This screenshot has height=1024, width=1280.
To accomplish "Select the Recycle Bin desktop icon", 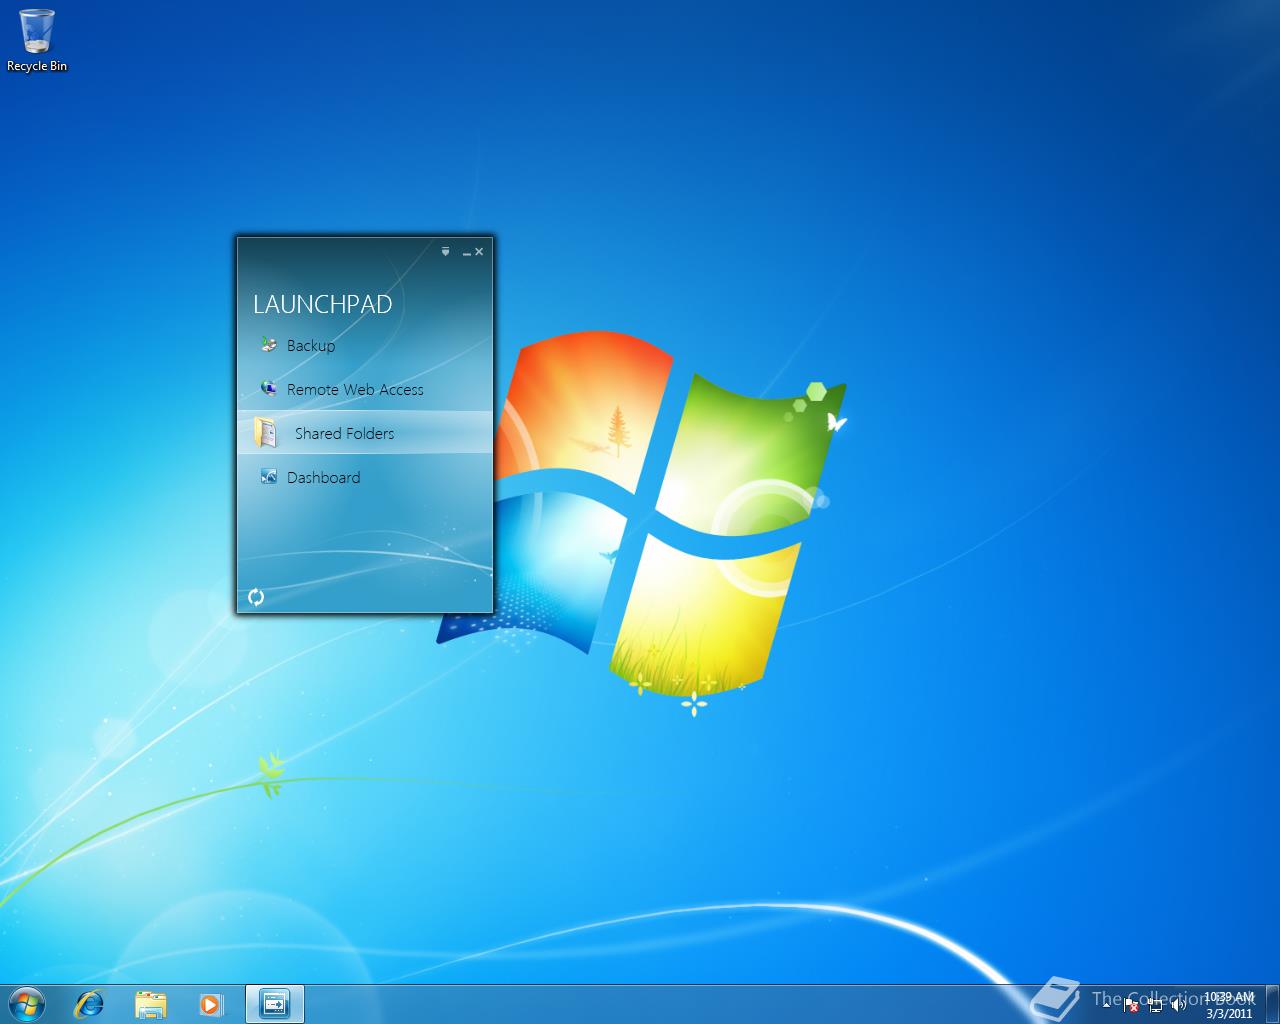I will [x=37, y=41].
